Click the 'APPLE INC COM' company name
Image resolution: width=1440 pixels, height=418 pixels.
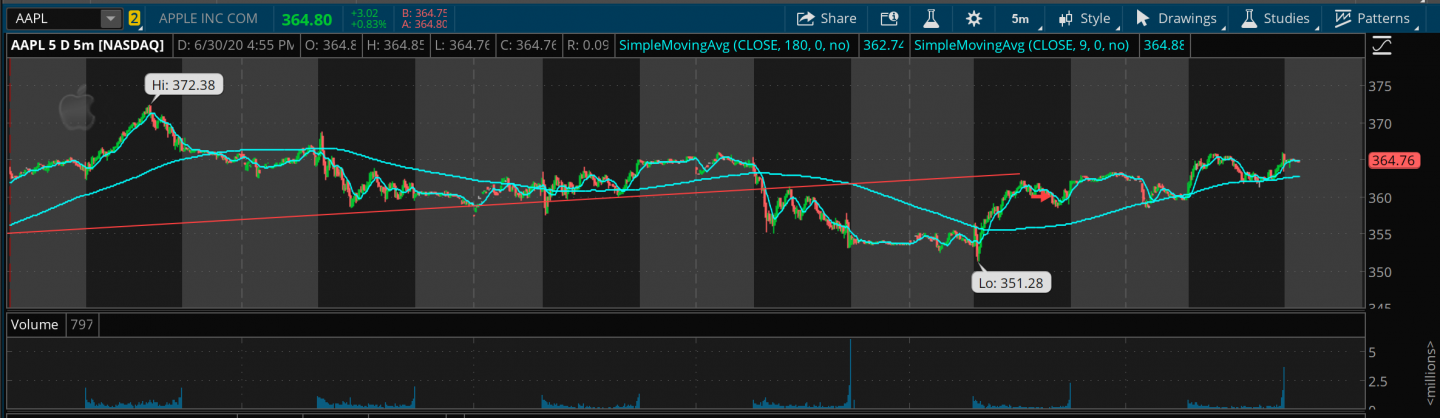click(207, 18)
